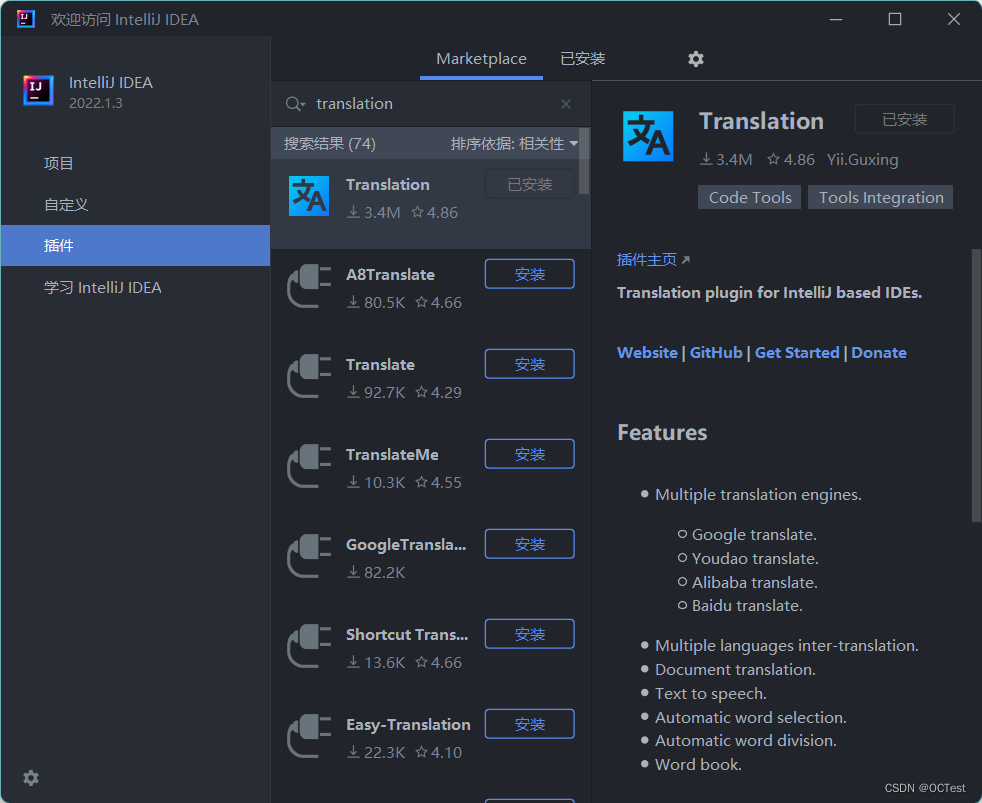
Task: Click the Easy-Translation plugin name
Action: [408, 725]
